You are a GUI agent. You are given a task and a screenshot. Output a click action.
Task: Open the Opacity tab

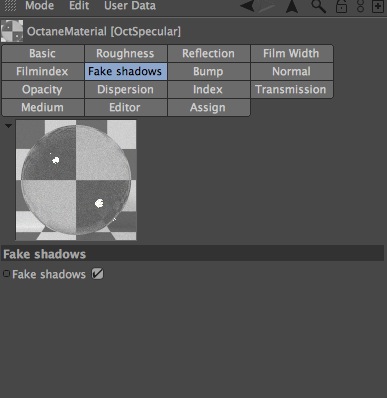(x=43, y=89)
